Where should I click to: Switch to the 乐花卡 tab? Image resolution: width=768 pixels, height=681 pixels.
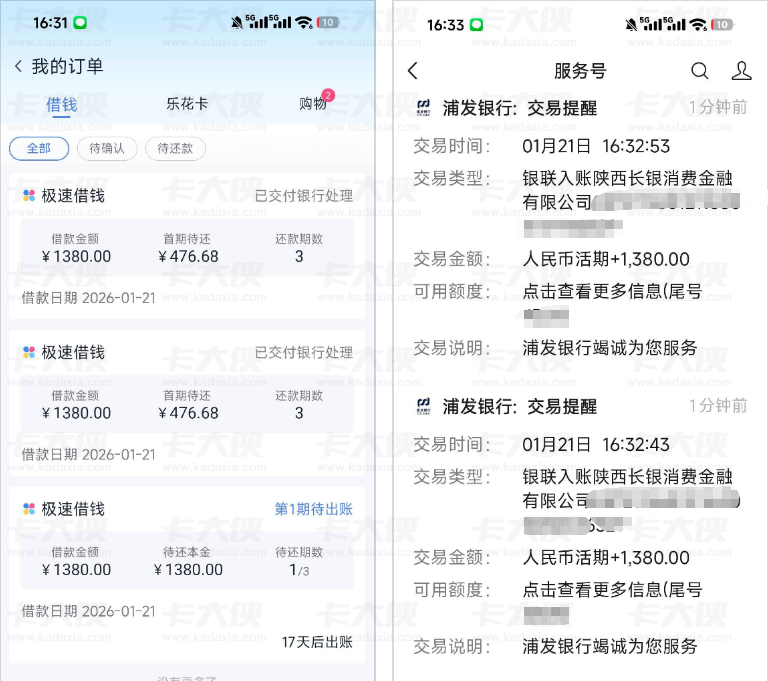pyautogui.click(x=187, y=104)
